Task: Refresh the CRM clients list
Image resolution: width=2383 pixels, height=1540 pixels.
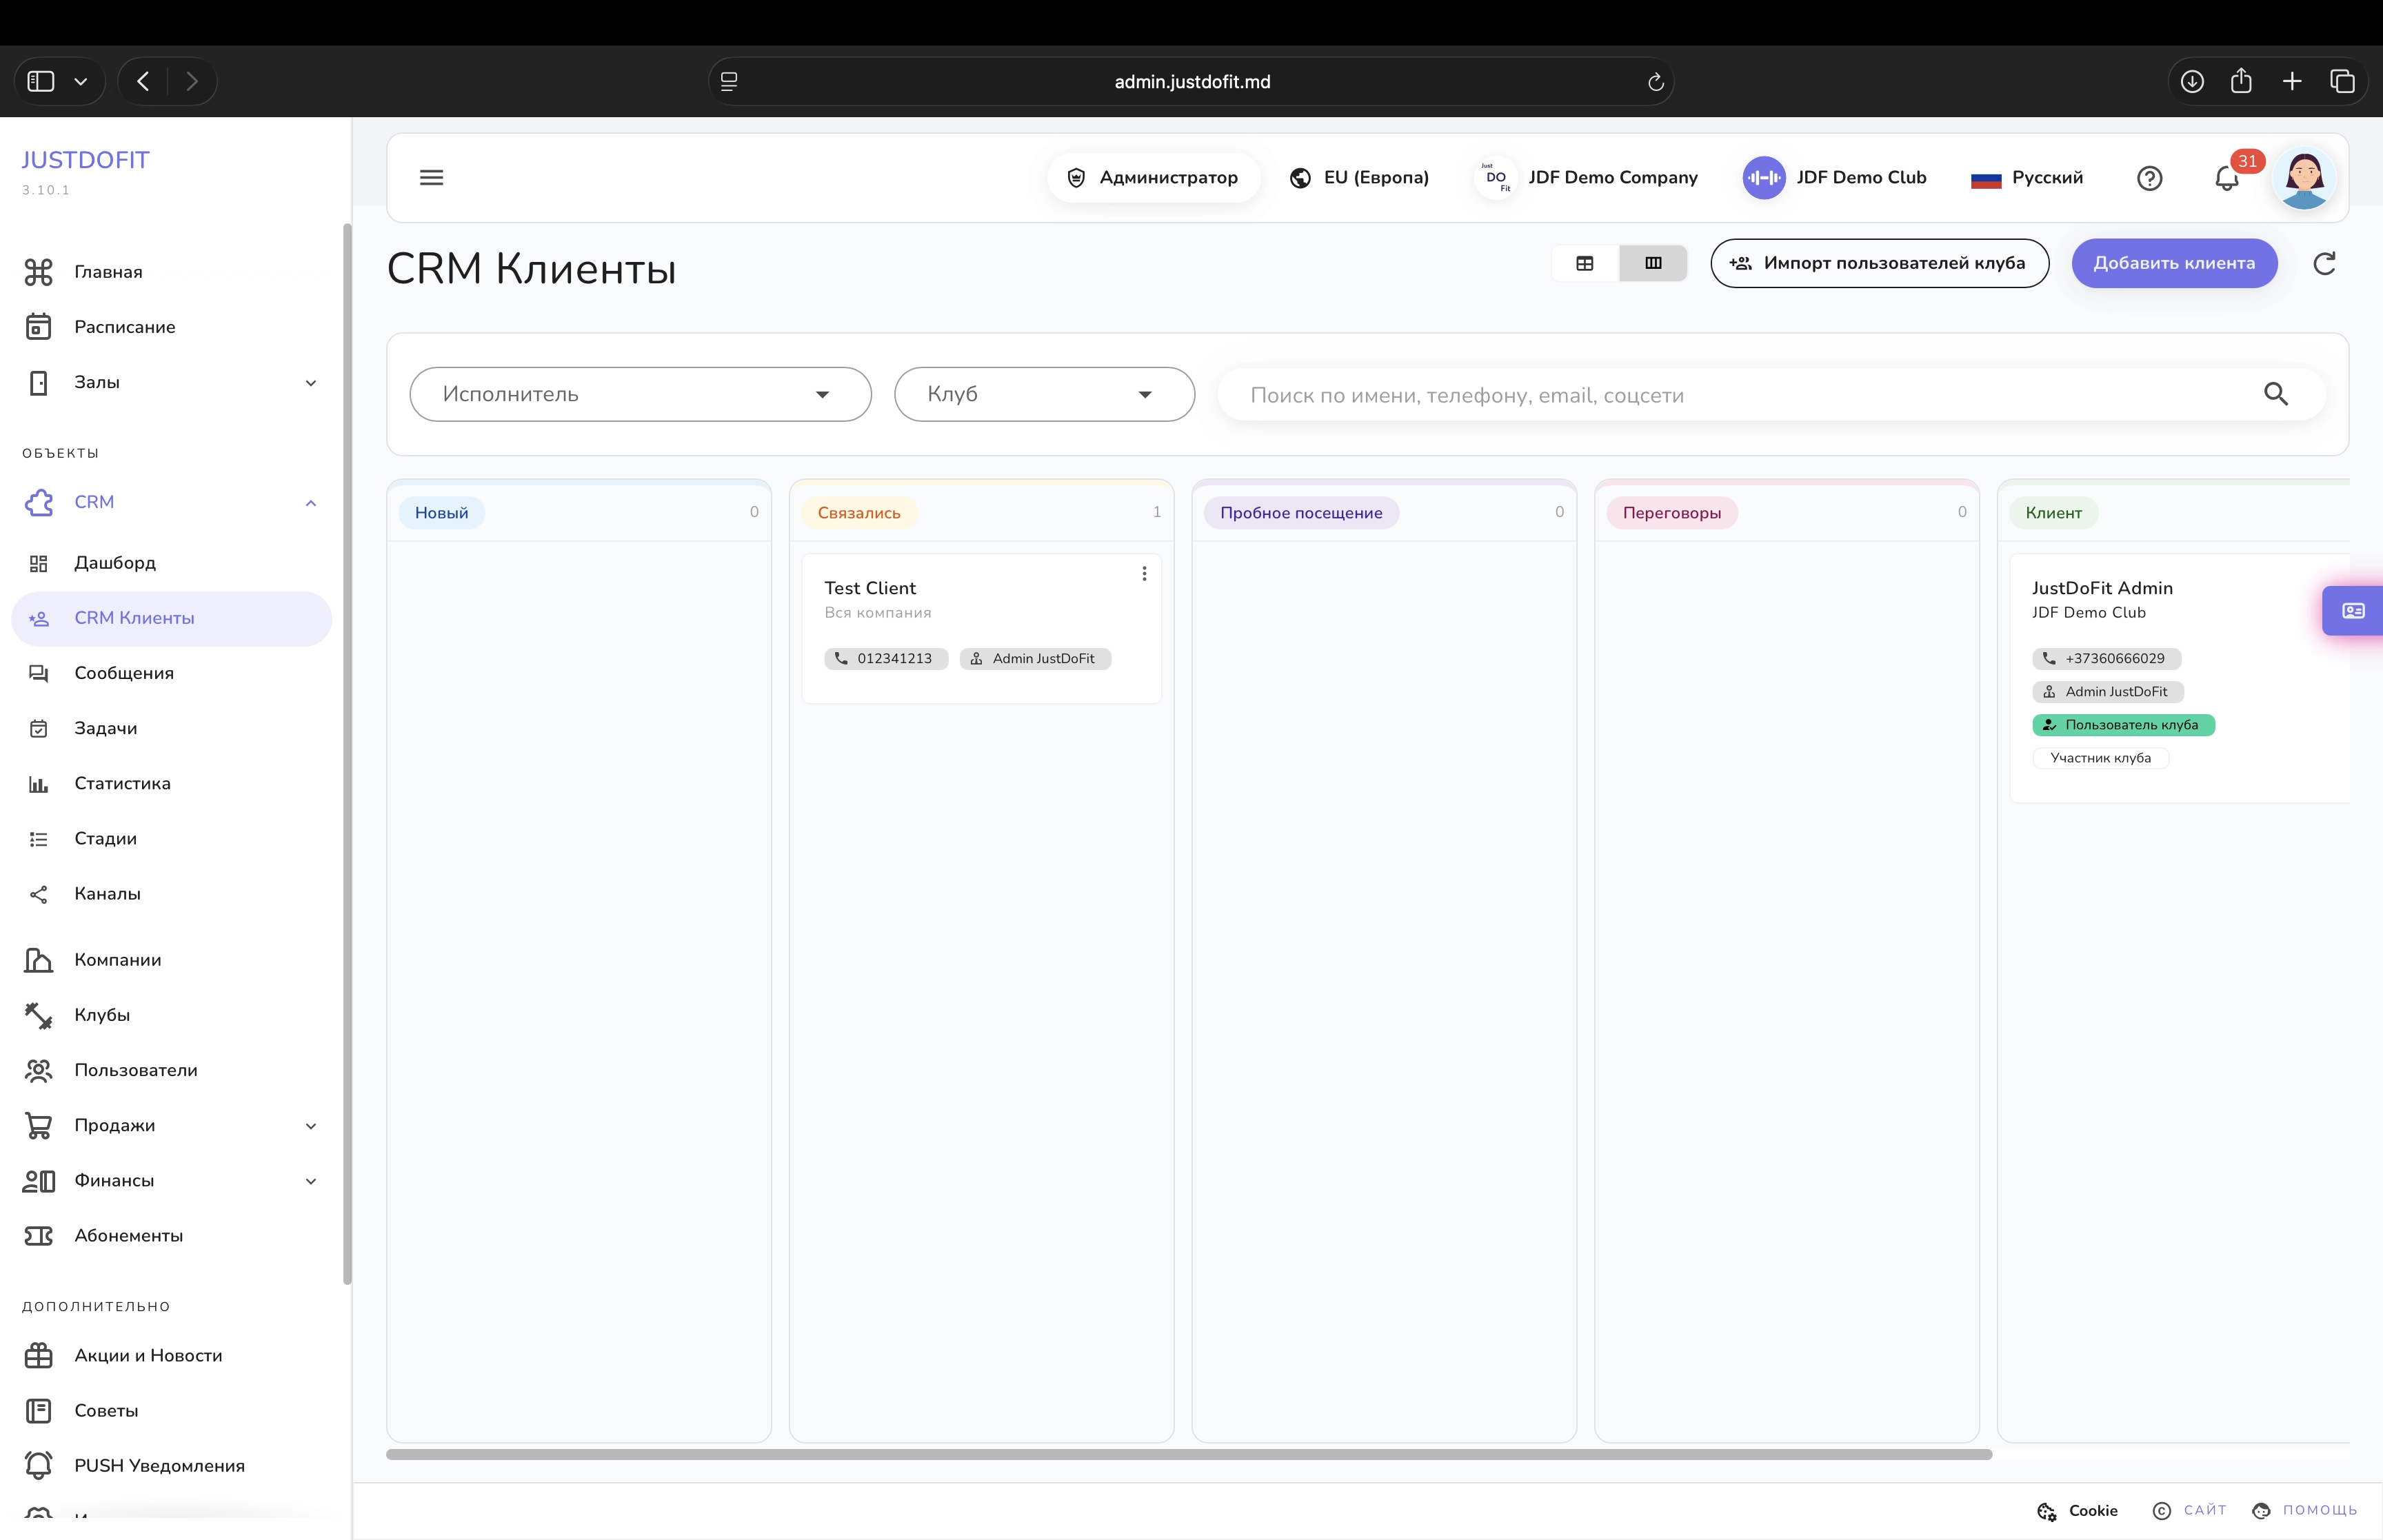Action: coord(2324,264)
